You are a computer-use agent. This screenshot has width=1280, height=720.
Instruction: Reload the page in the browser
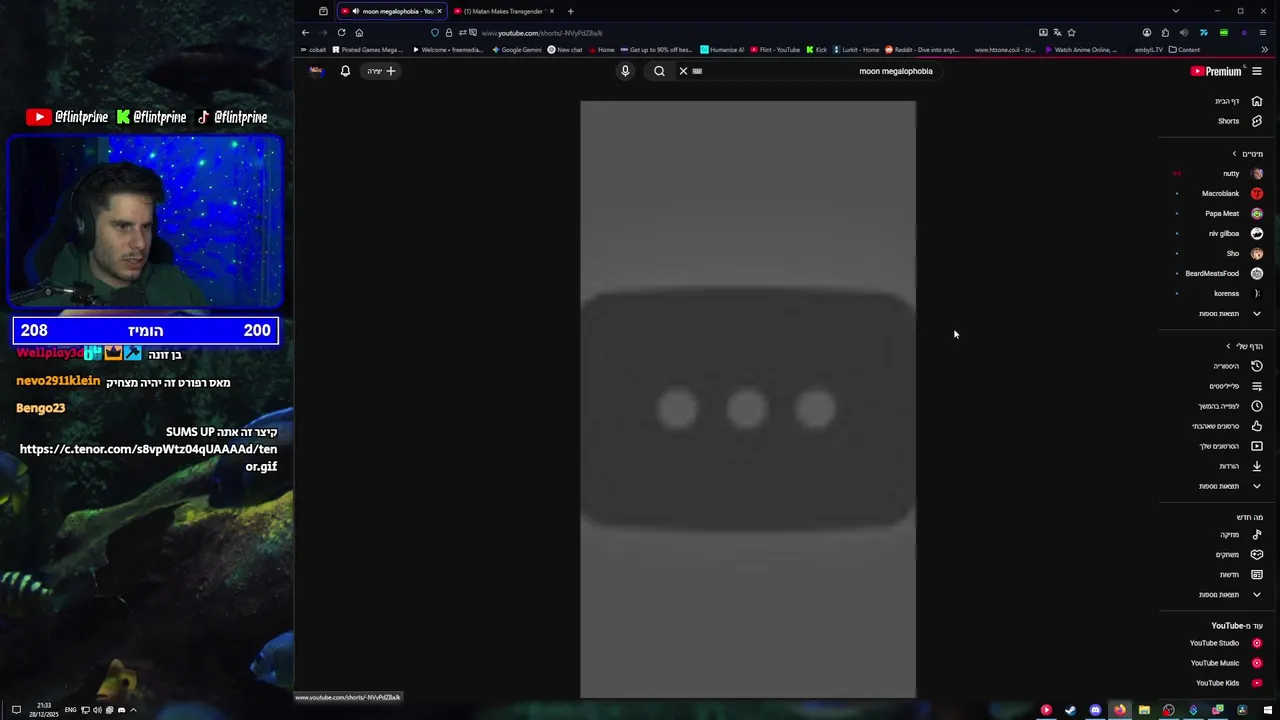[x=341, y=32]
